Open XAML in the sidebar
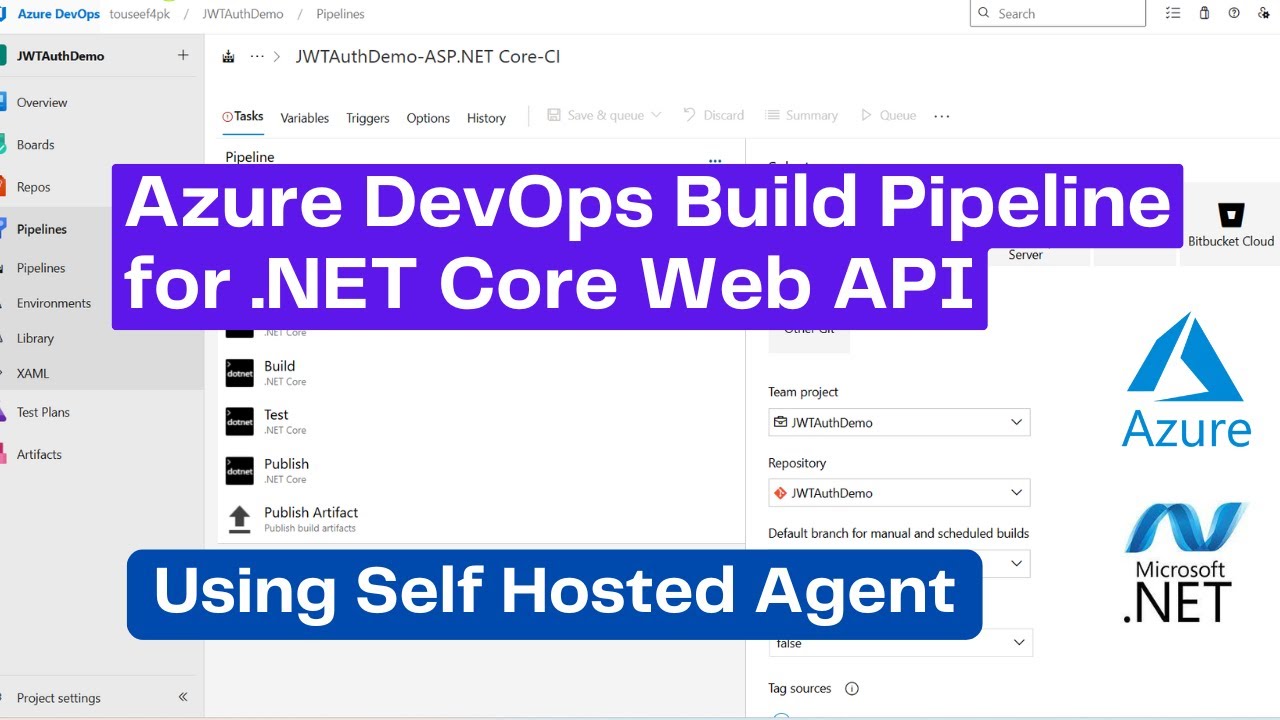 click(x=33, y=373)
